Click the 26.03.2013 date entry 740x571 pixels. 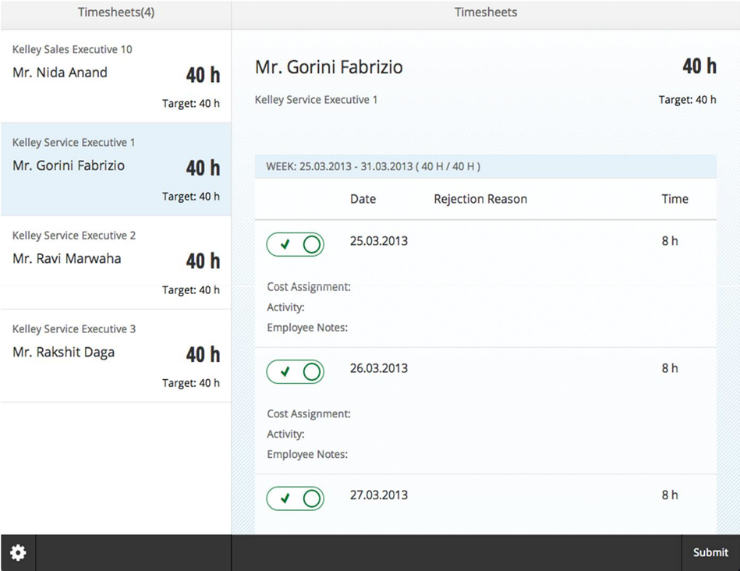point(378,368)
